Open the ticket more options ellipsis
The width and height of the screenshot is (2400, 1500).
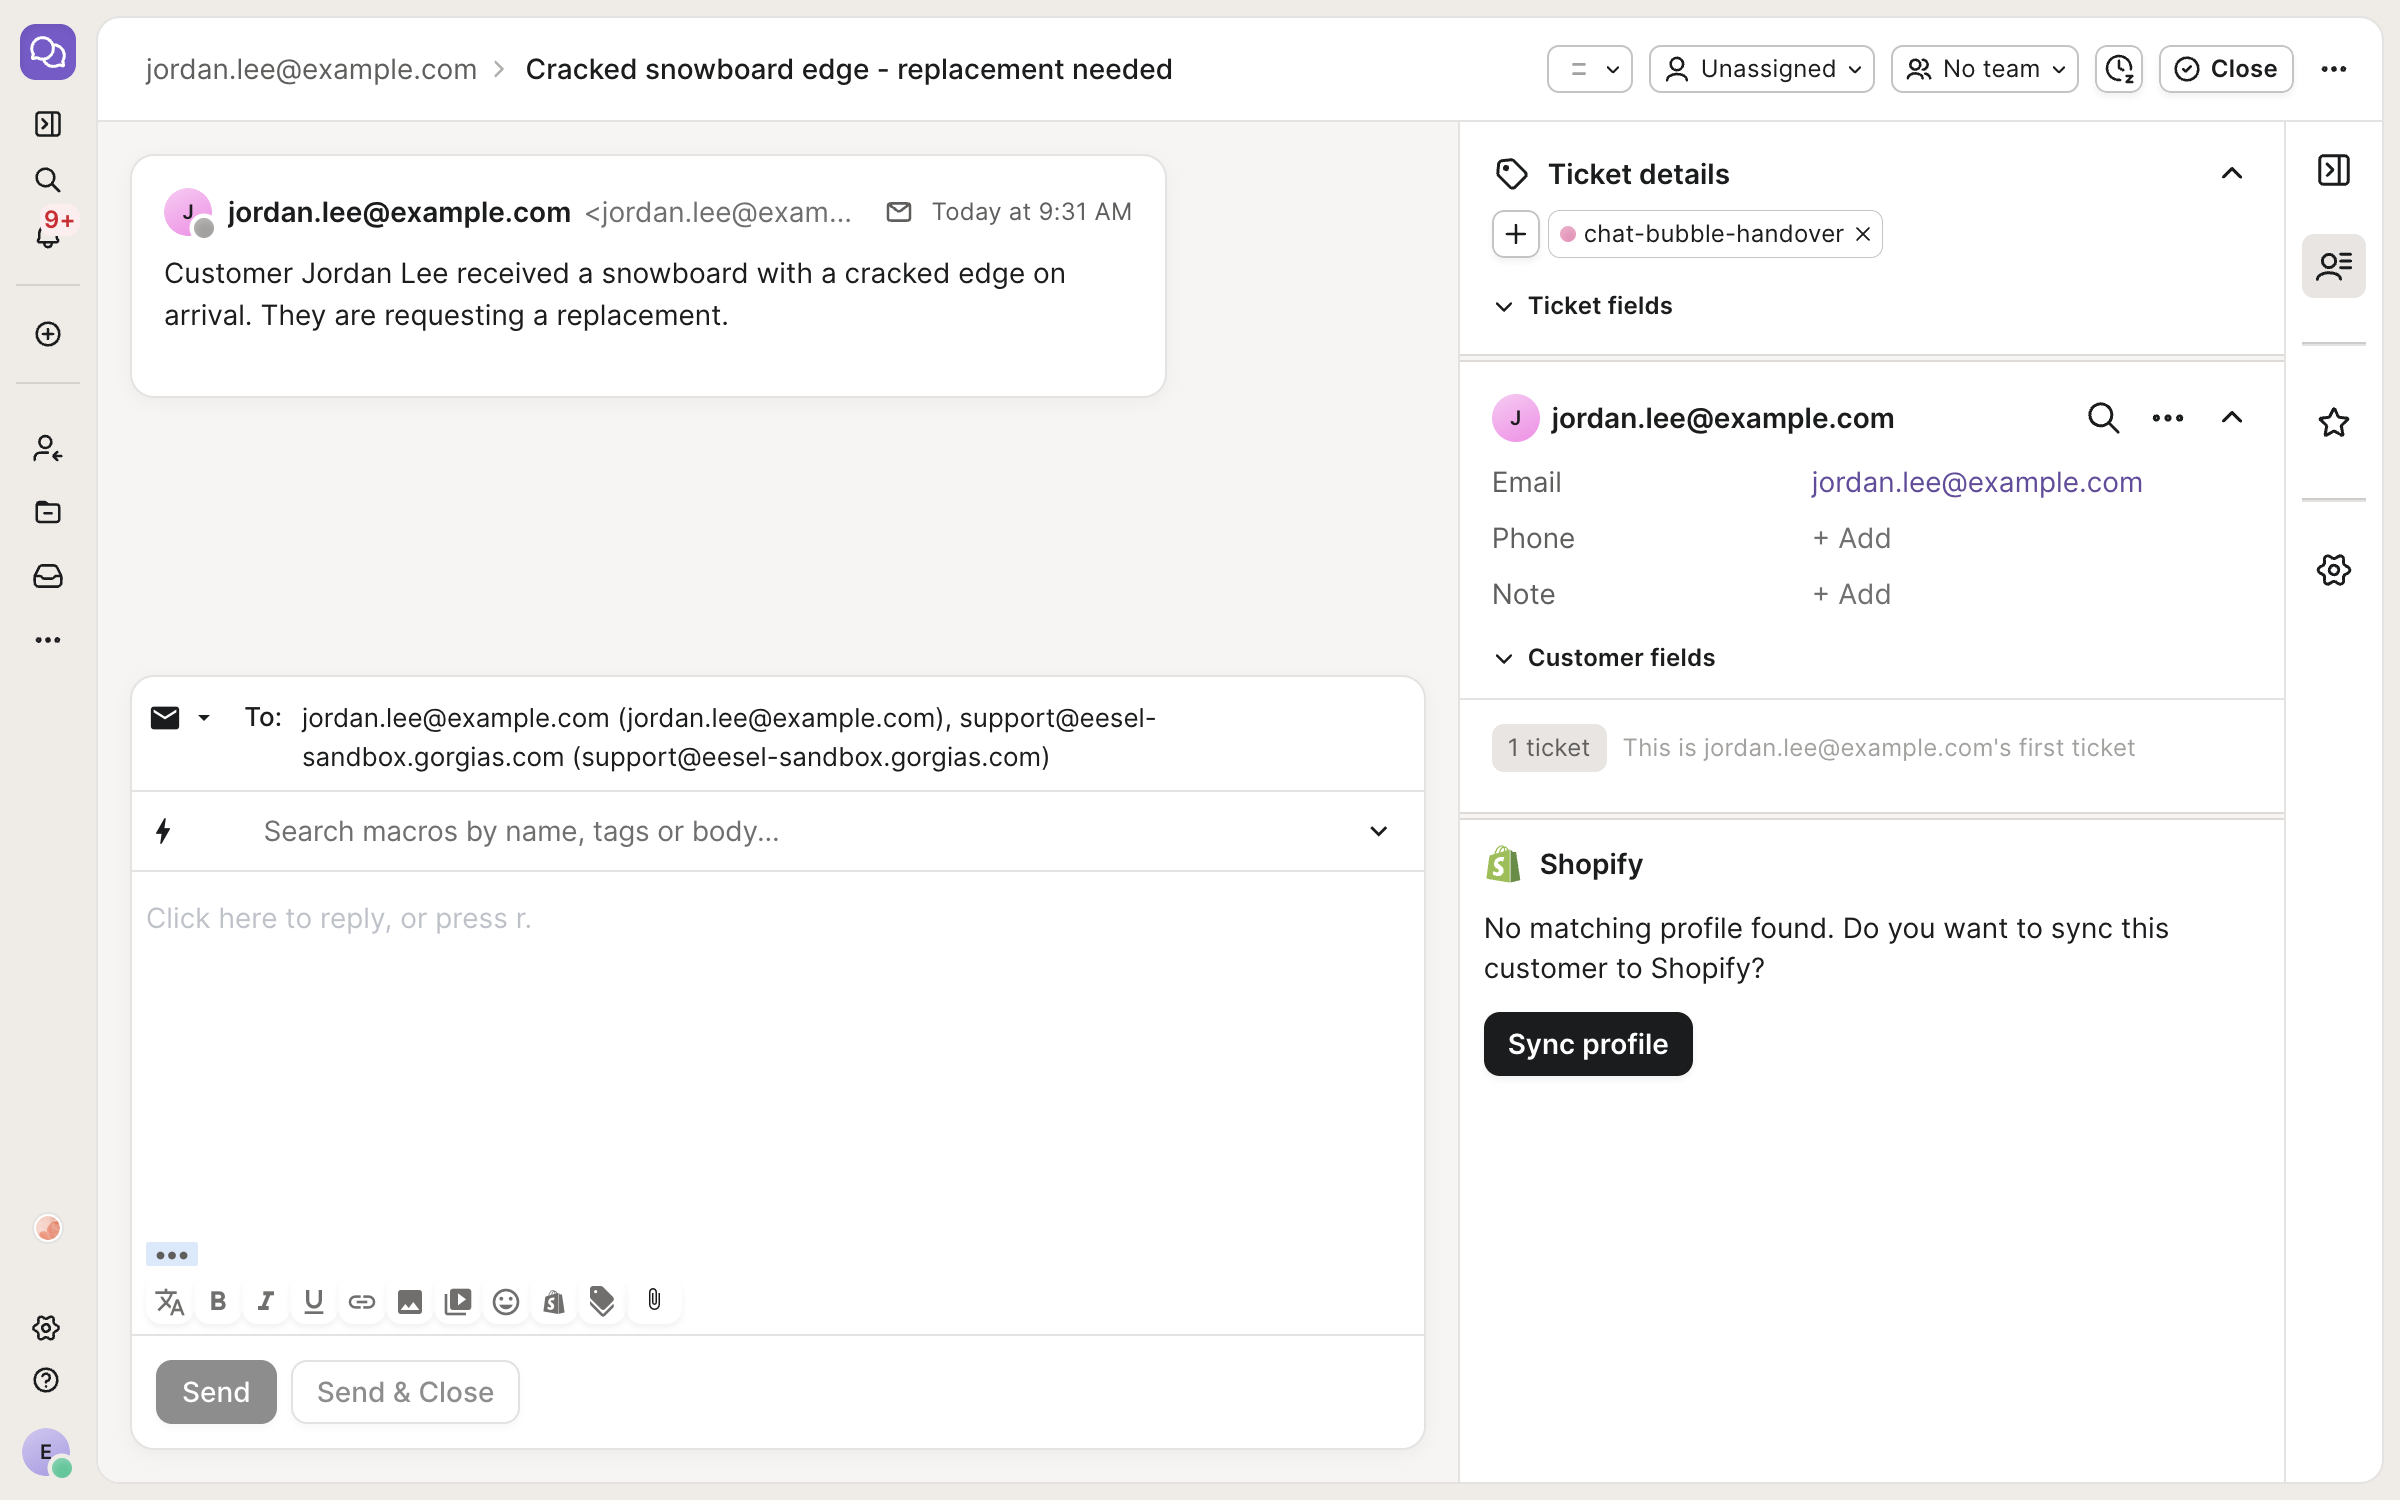[x=2334, y=69]
